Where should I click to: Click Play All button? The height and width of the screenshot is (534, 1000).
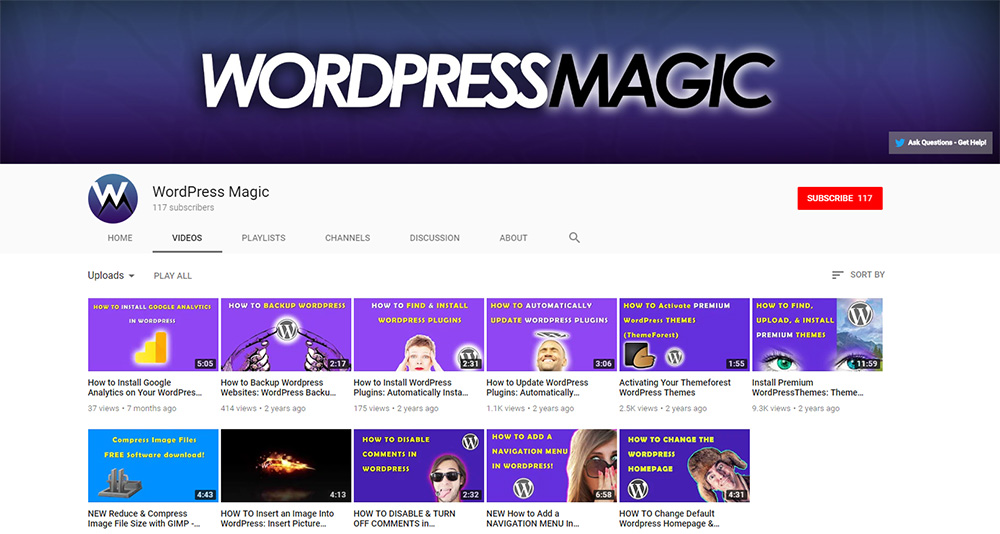(173, 276)
